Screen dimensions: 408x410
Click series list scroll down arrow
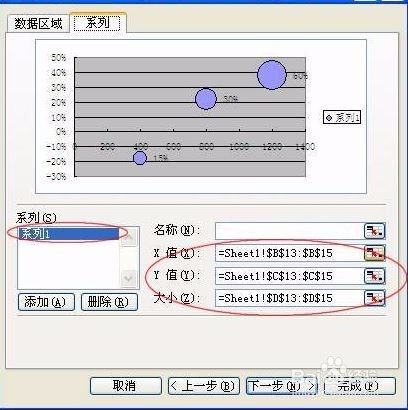129,278
